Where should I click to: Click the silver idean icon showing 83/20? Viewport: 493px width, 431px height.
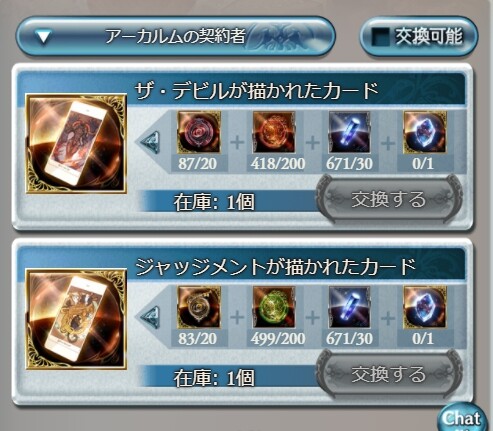[x=199, y=307]
